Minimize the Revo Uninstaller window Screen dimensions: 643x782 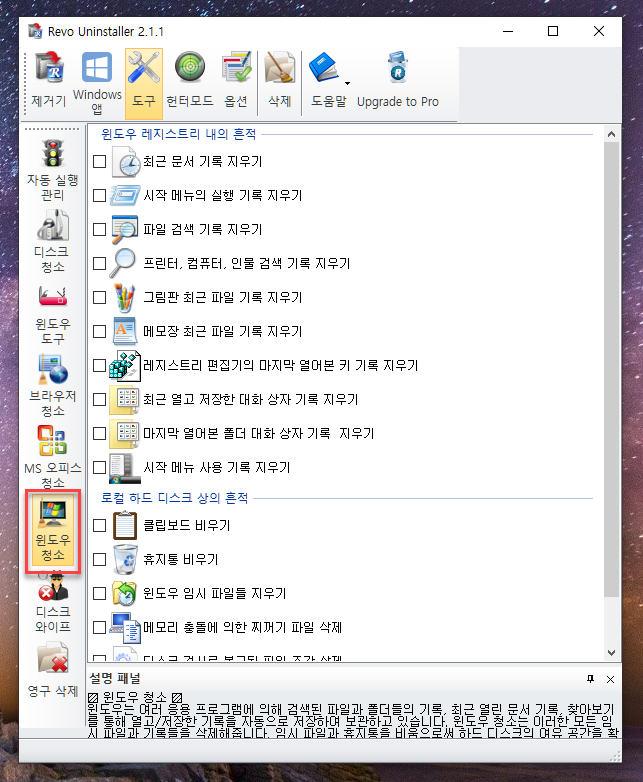[x=508, y=31]
